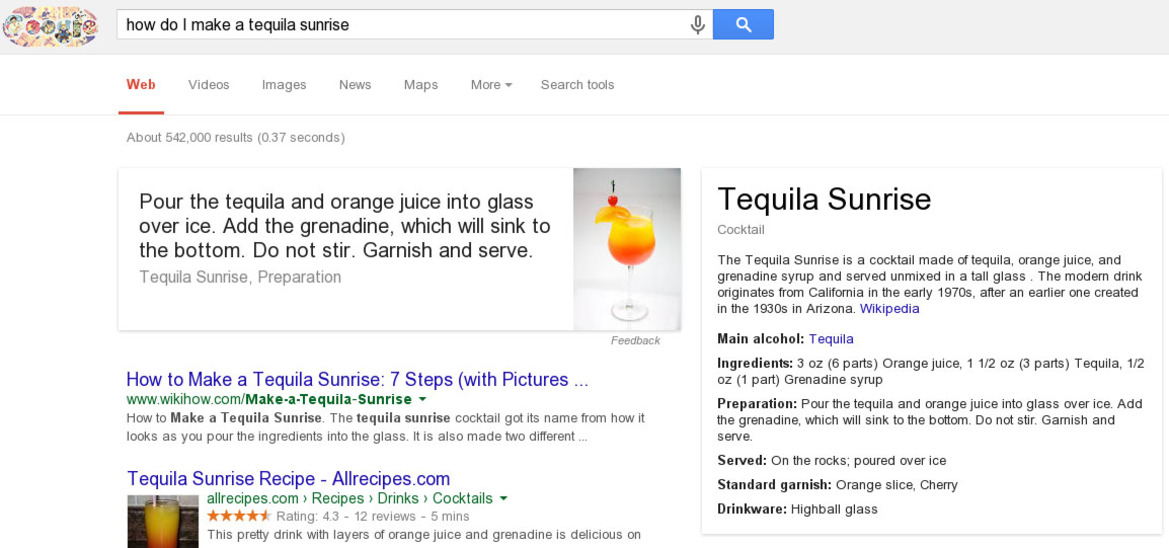Open the News tab
This screenshot has height=548, width=1169.
(x=355, y=84)
